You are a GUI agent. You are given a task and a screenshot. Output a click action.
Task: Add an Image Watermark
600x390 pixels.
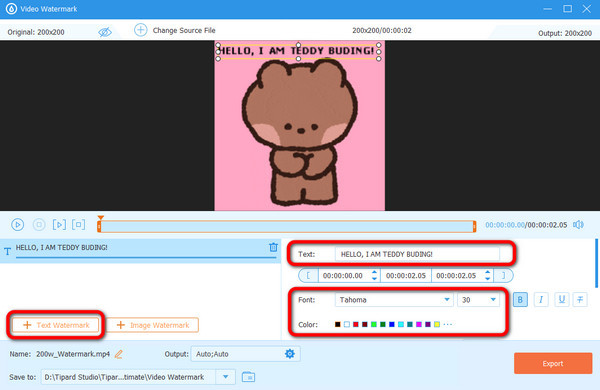pyautogui.click(x=152, y=325)
